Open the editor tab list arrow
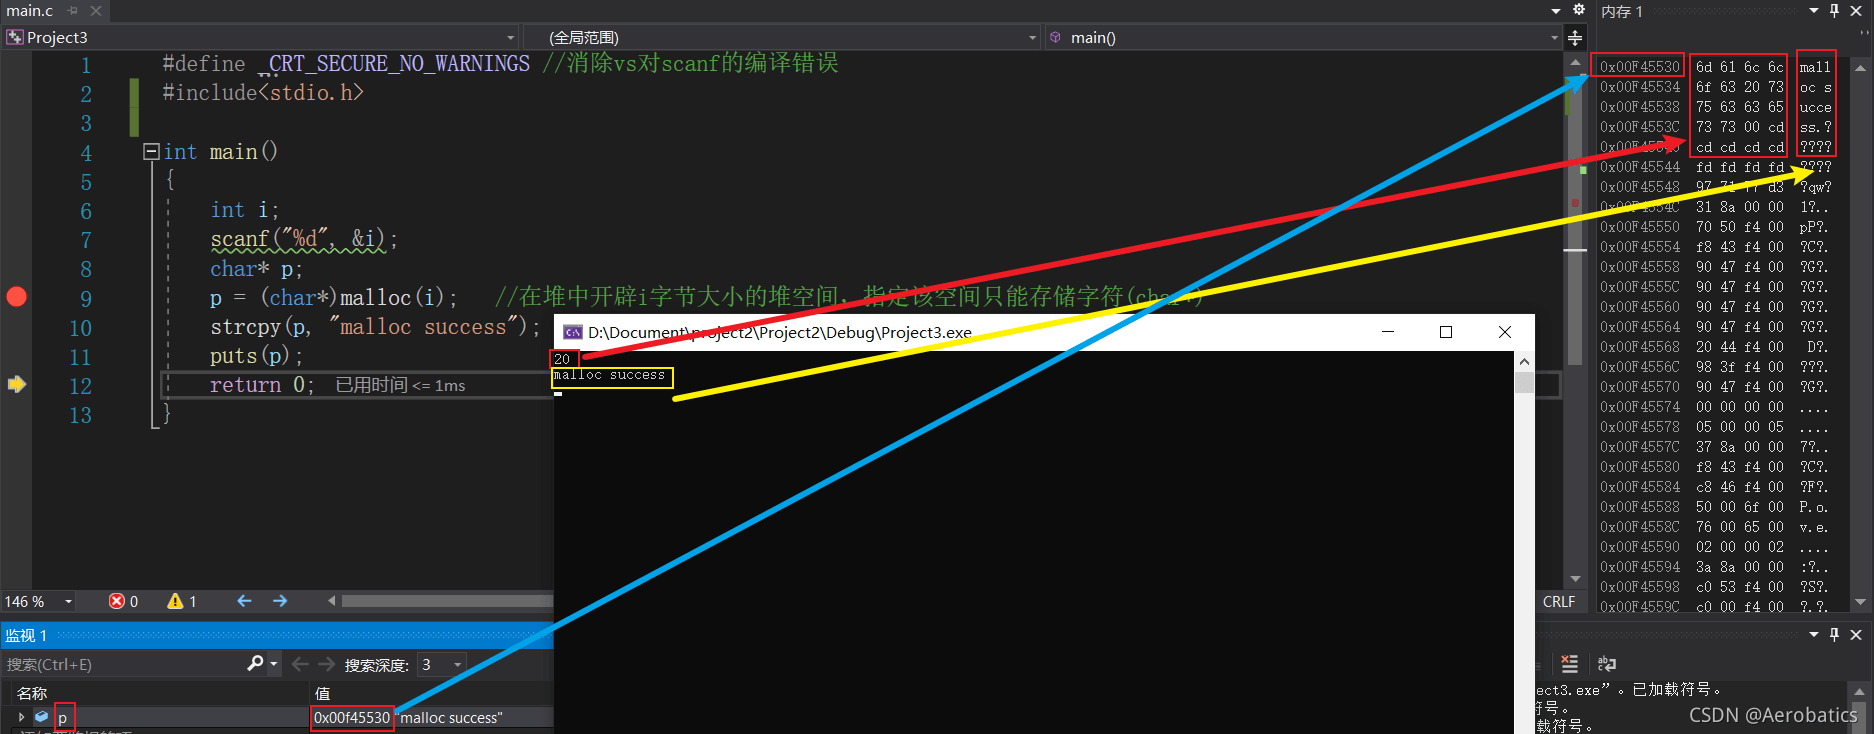The width and height of the screenshot is (1874, 734). coord(1556,11)
